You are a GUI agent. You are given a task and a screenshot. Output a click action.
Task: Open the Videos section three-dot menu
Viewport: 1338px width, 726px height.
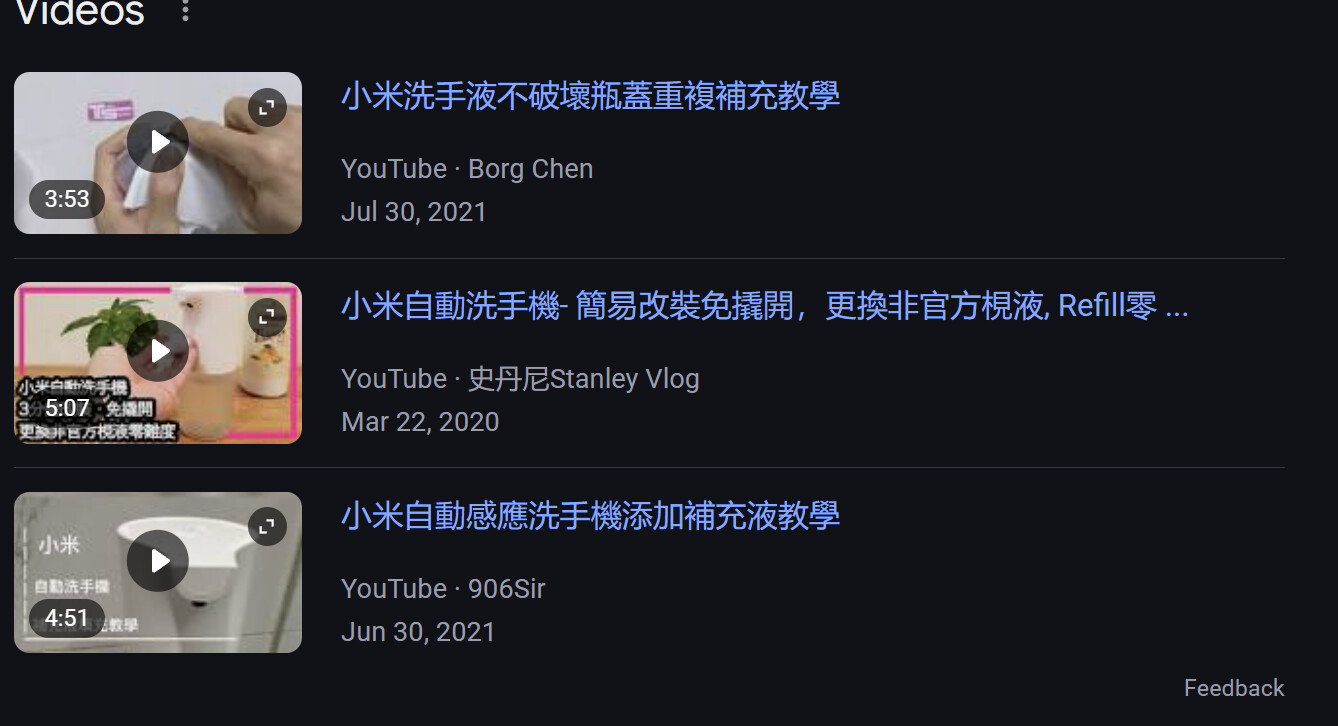185,11
